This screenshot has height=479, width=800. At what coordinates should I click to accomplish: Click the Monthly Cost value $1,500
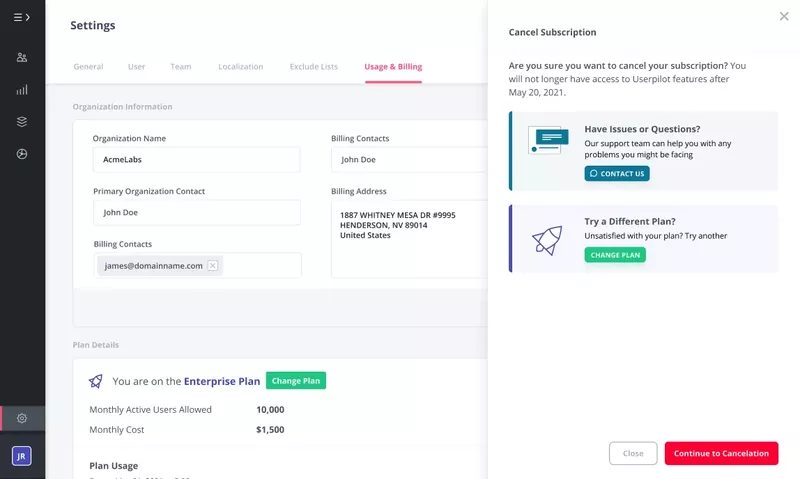[x=270, y=430]
